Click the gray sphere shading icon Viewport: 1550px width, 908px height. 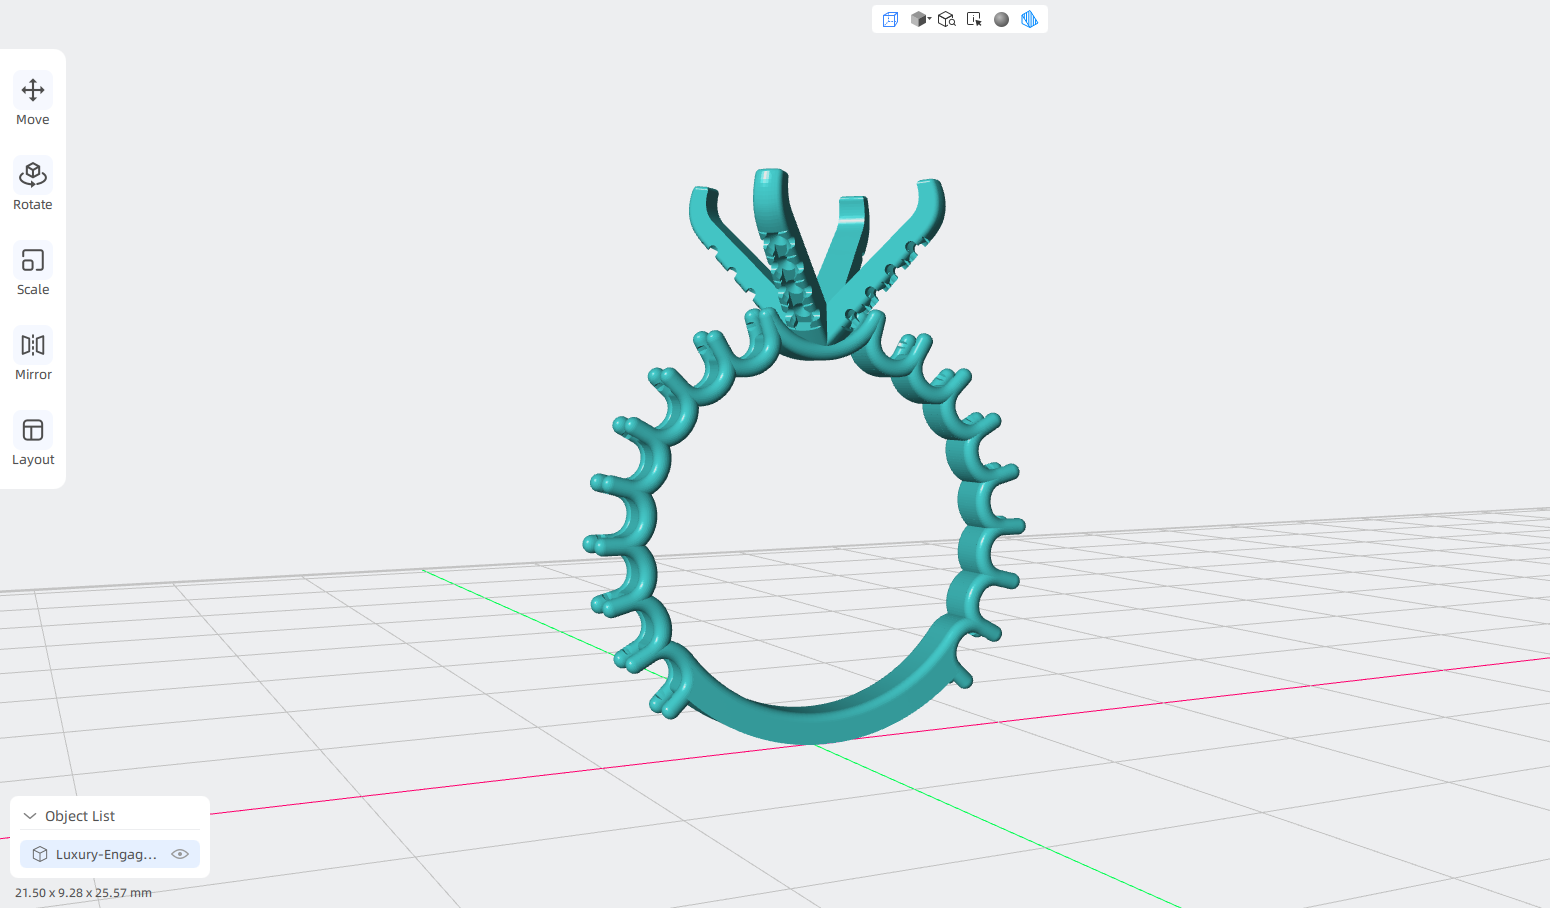click(x=1001, y=19)
